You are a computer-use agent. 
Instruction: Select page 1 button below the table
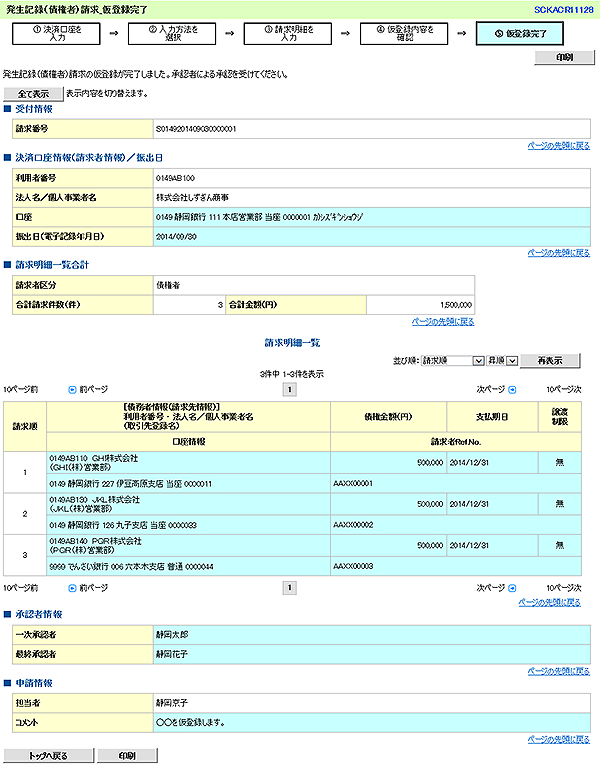coord(290,588)
